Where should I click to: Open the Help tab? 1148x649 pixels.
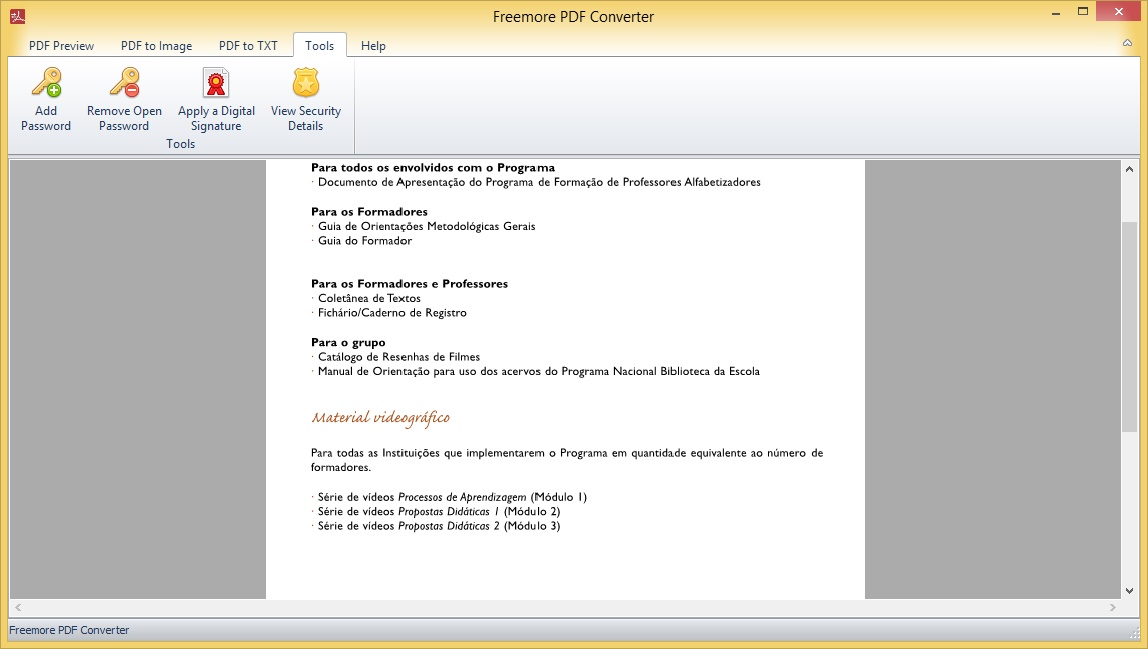coord(373,45)
